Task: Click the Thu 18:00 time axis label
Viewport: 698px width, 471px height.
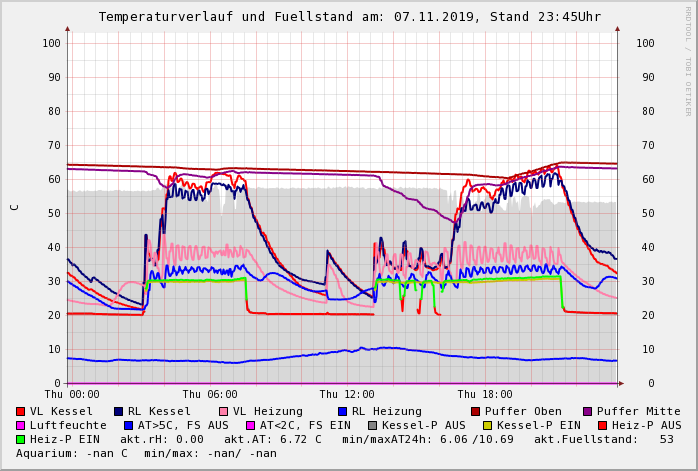Action: (x=485, y=395)
